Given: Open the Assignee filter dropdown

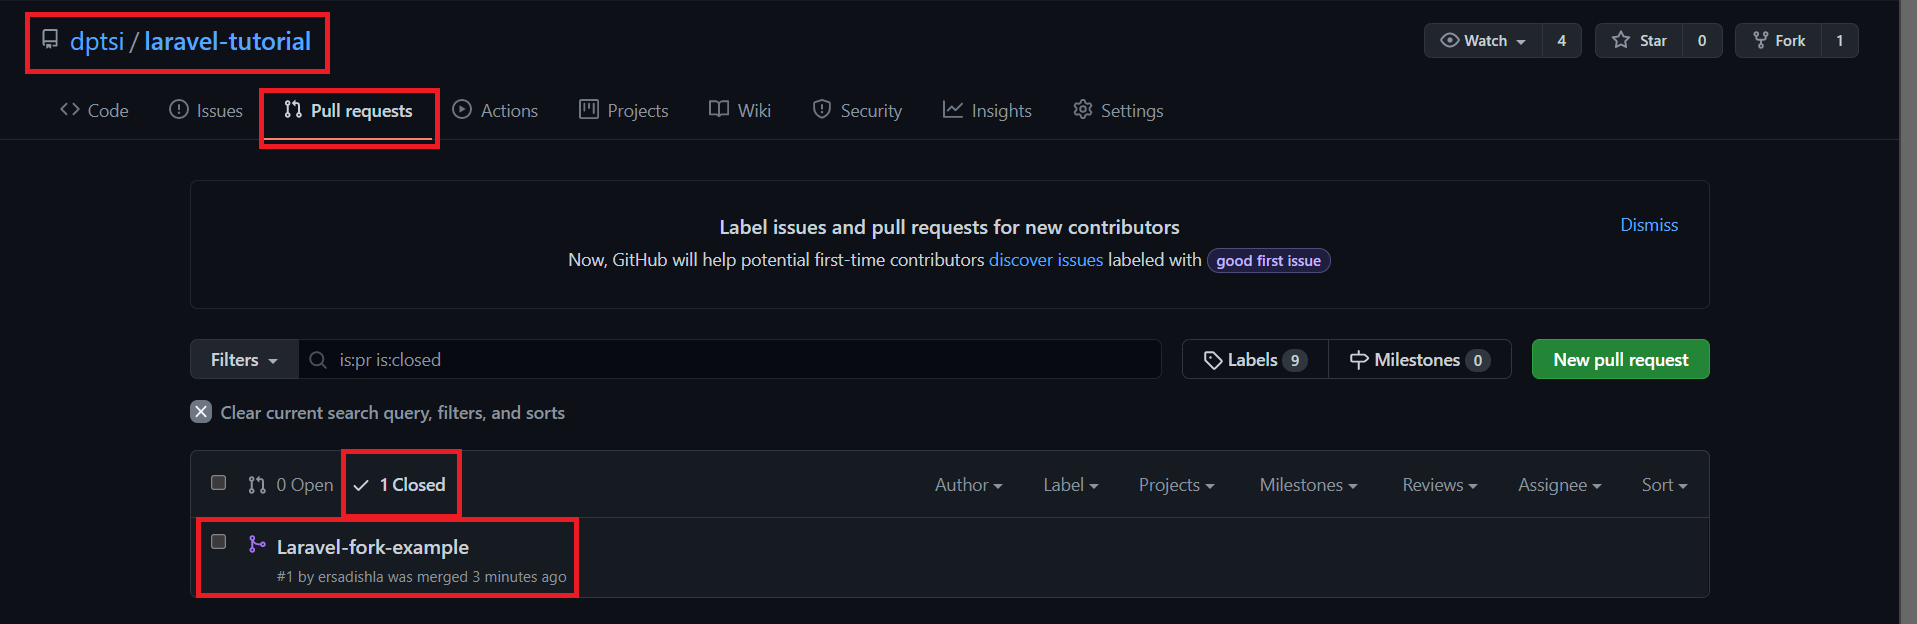Looking at the screenshot, I should coord(1559,485).
